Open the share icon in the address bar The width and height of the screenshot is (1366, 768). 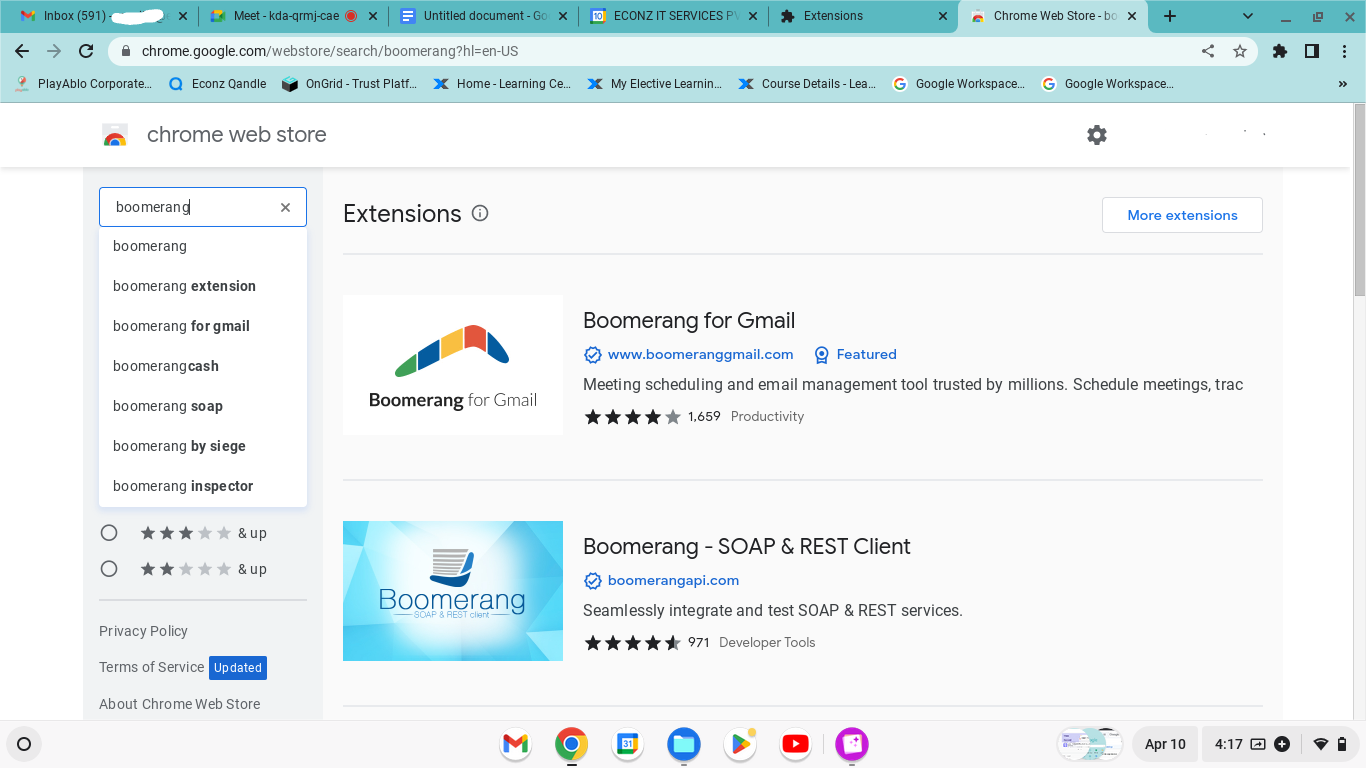point(1208,51)
